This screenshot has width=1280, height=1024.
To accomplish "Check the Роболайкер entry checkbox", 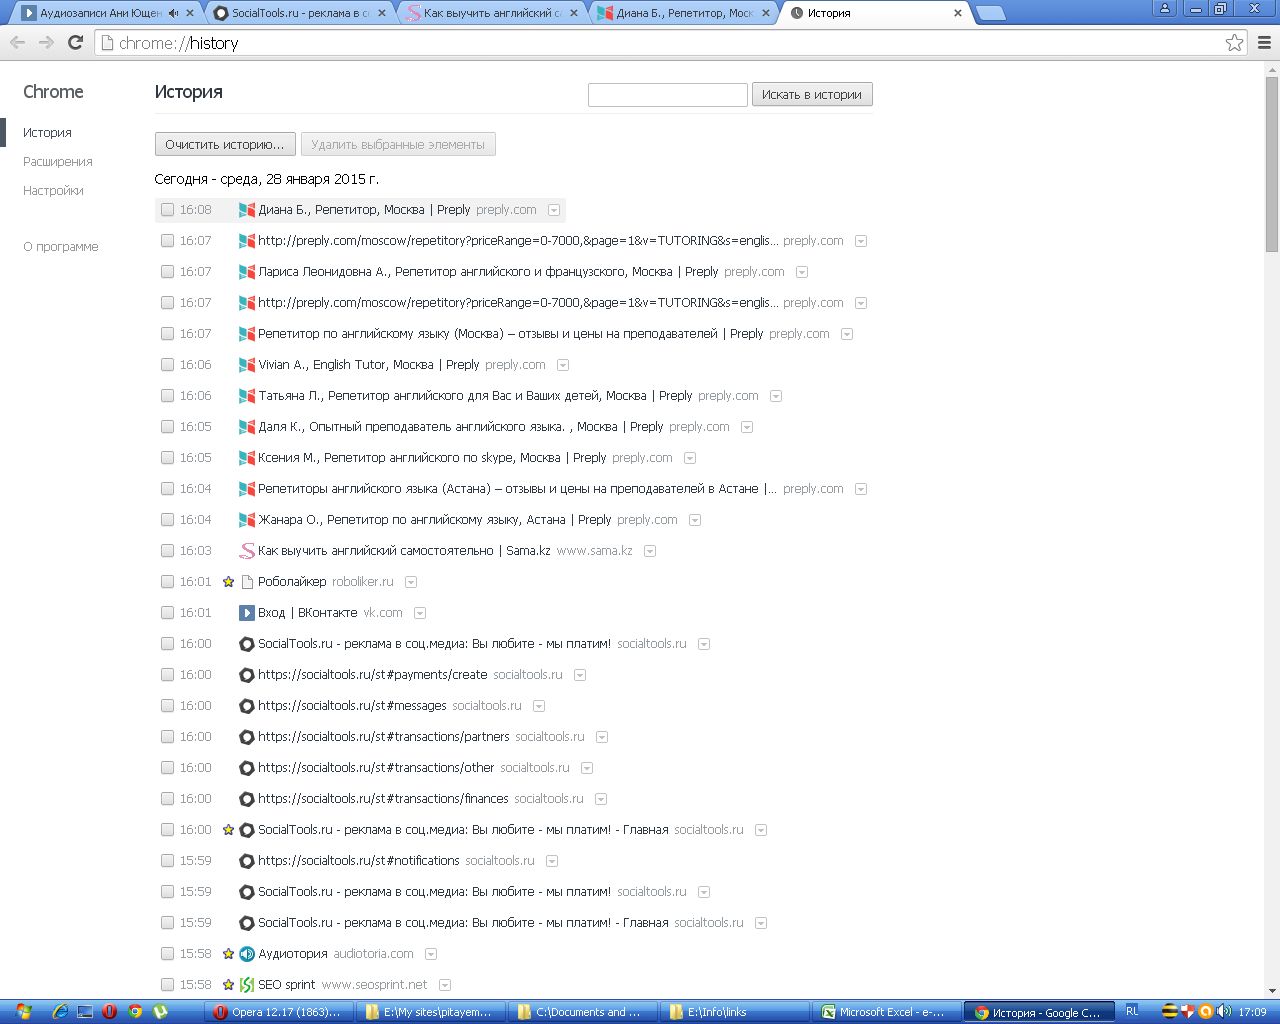I will (x=167, y=582).
